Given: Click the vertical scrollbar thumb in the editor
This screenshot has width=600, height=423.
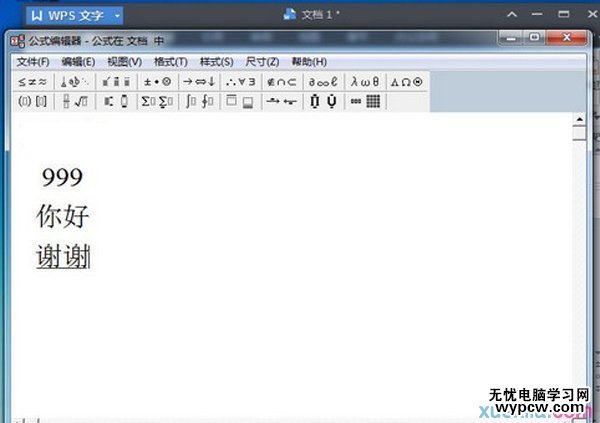Looking at the screenshot, I should click(x=579, y=134).
